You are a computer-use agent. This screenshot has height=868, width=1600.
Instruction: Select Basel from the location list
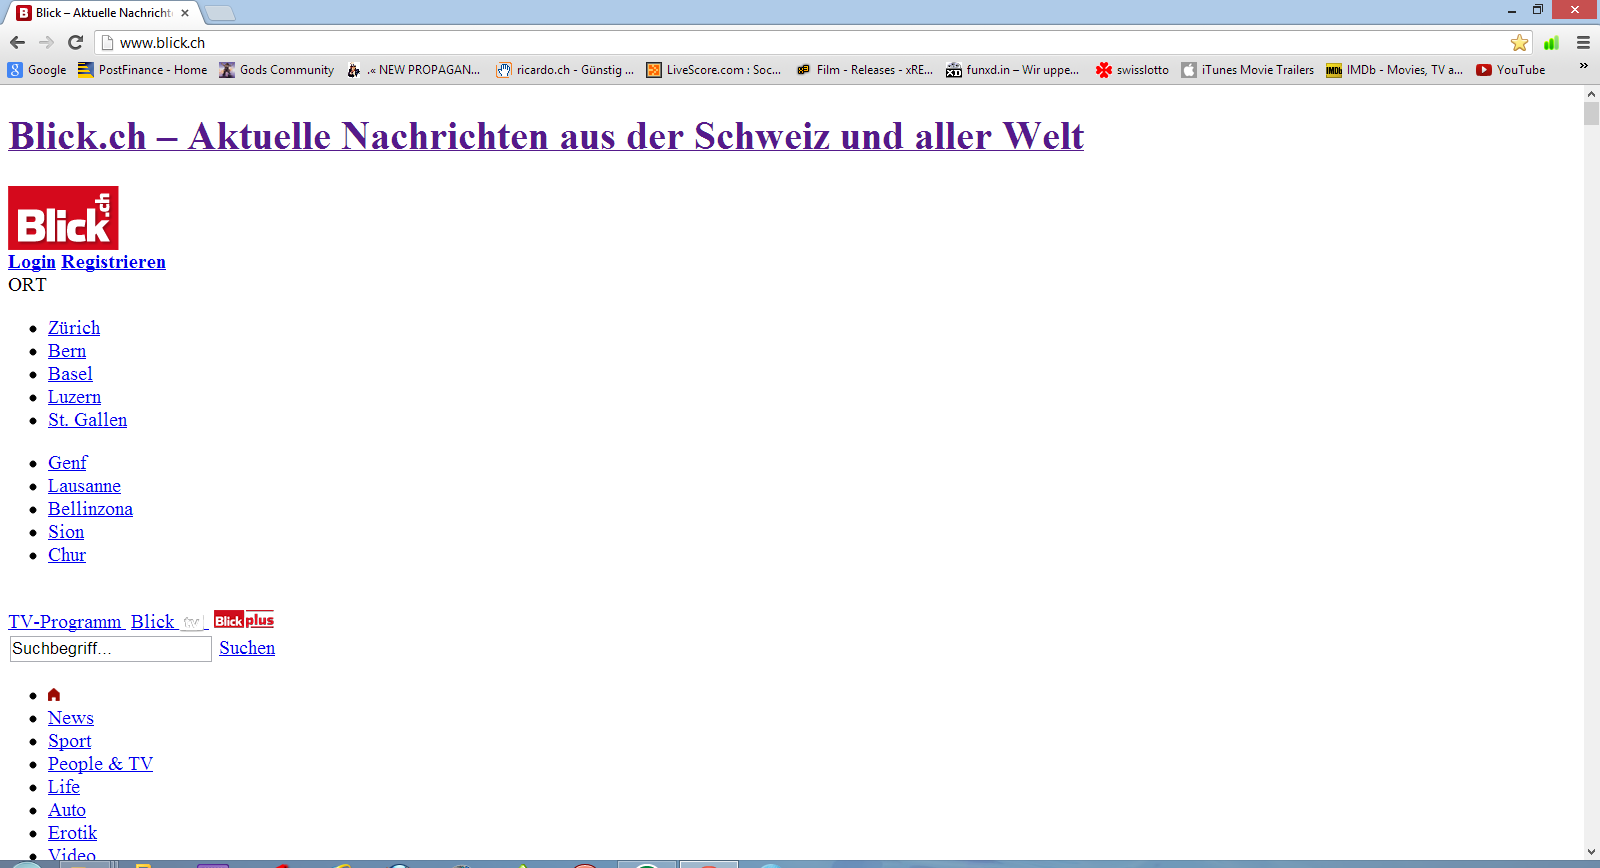coord(70,374)
